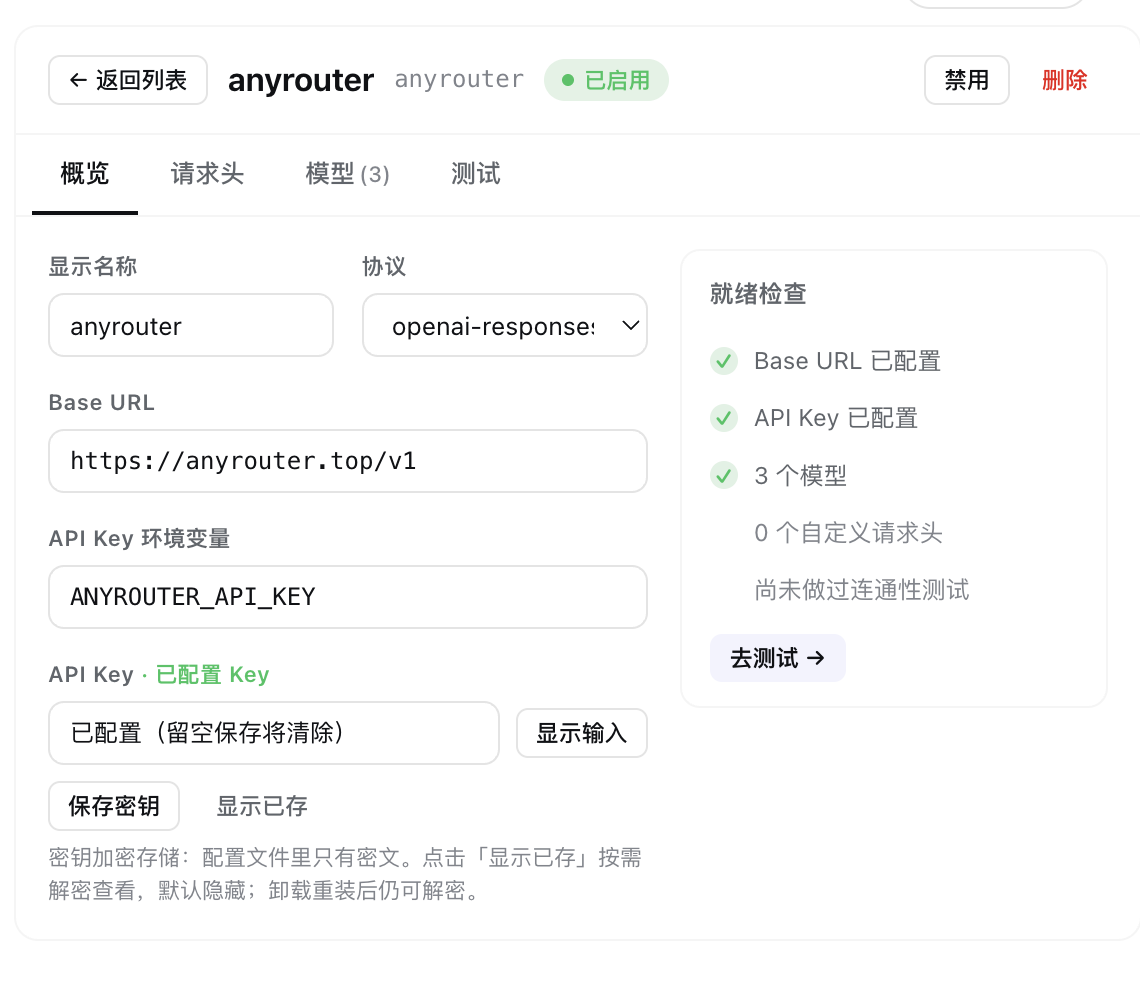Click the 已启用 status badge
Screen dimensions: 1140x984
pos(606,80)
